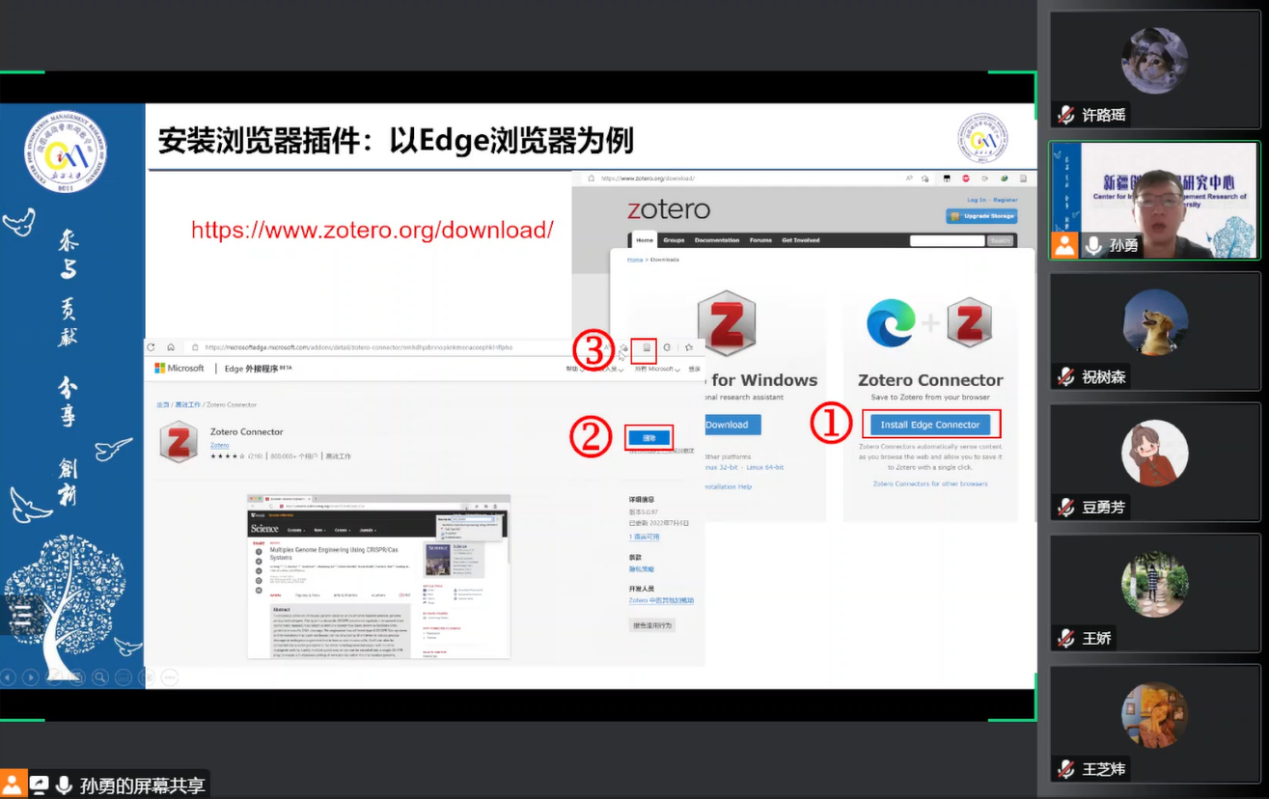Screen dimensions: 1269x799
Task: Click the microphone icon for 孙勇
Action: pos(1095,245)
